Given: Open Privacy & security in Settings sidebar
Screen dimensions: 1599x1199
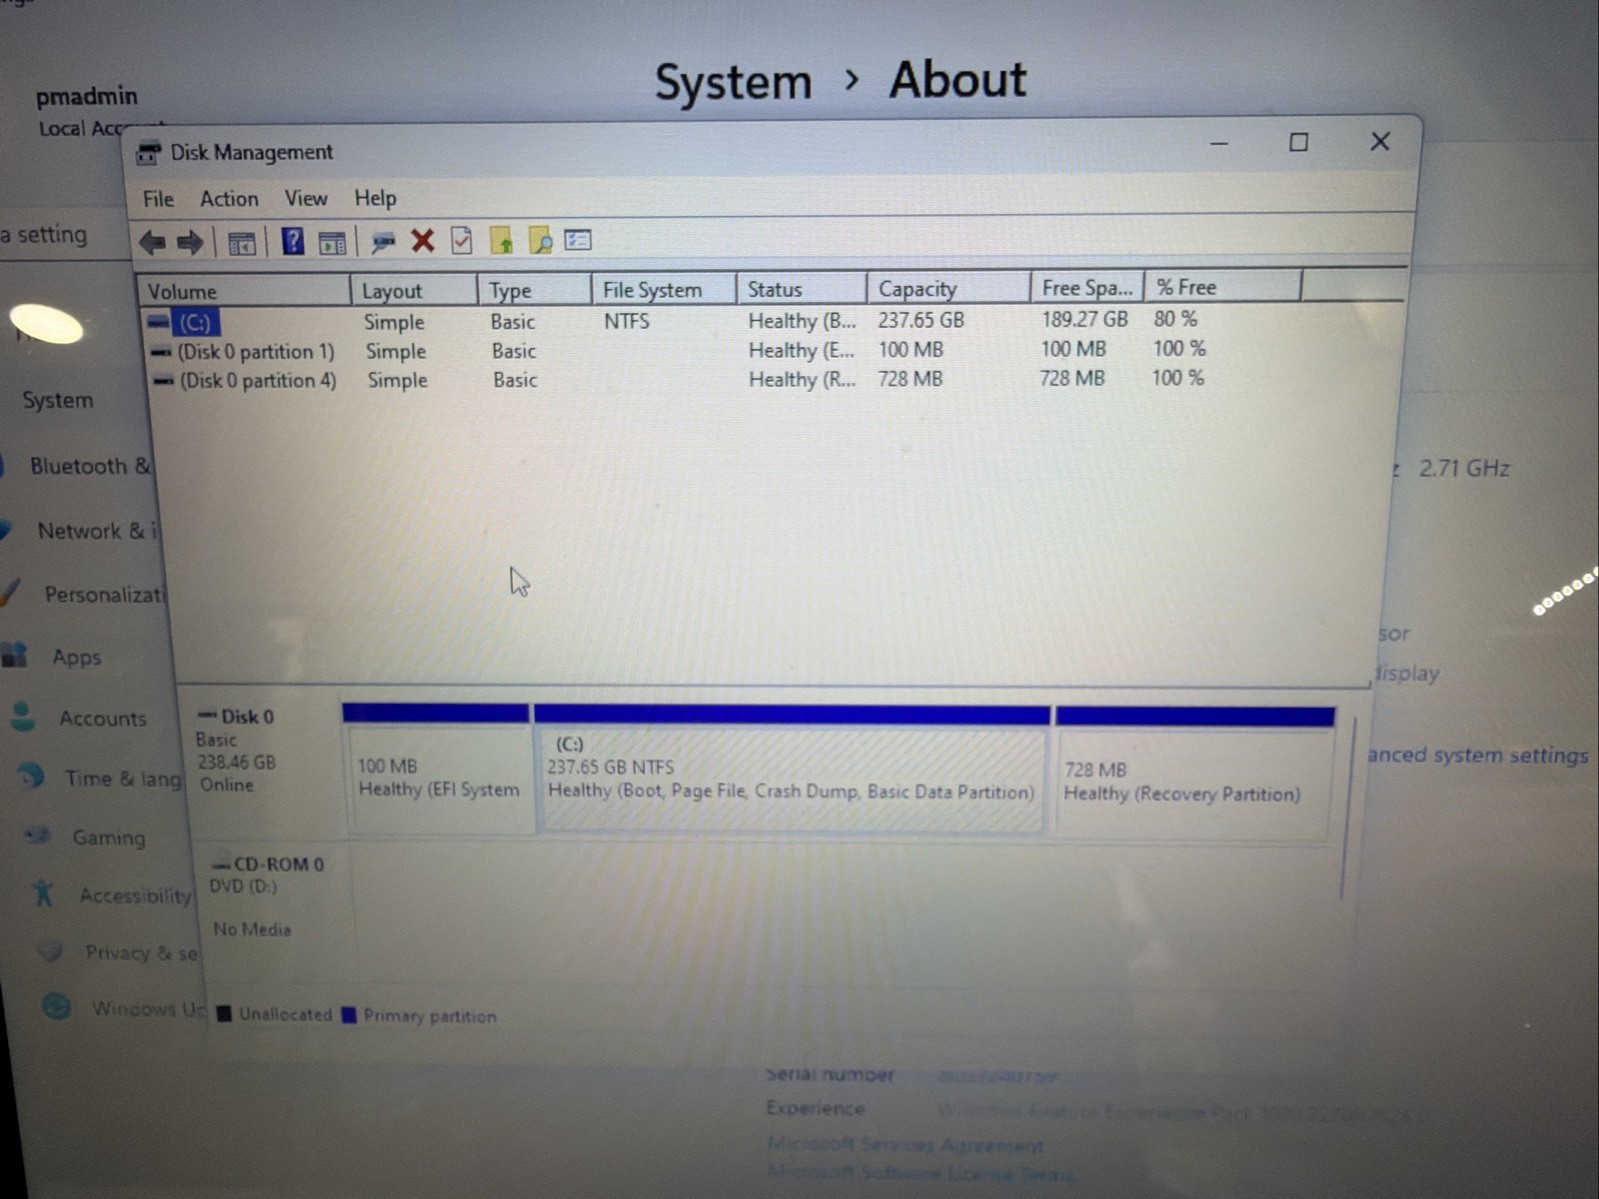Looking at the screenshot, I should tap(141, 952).
